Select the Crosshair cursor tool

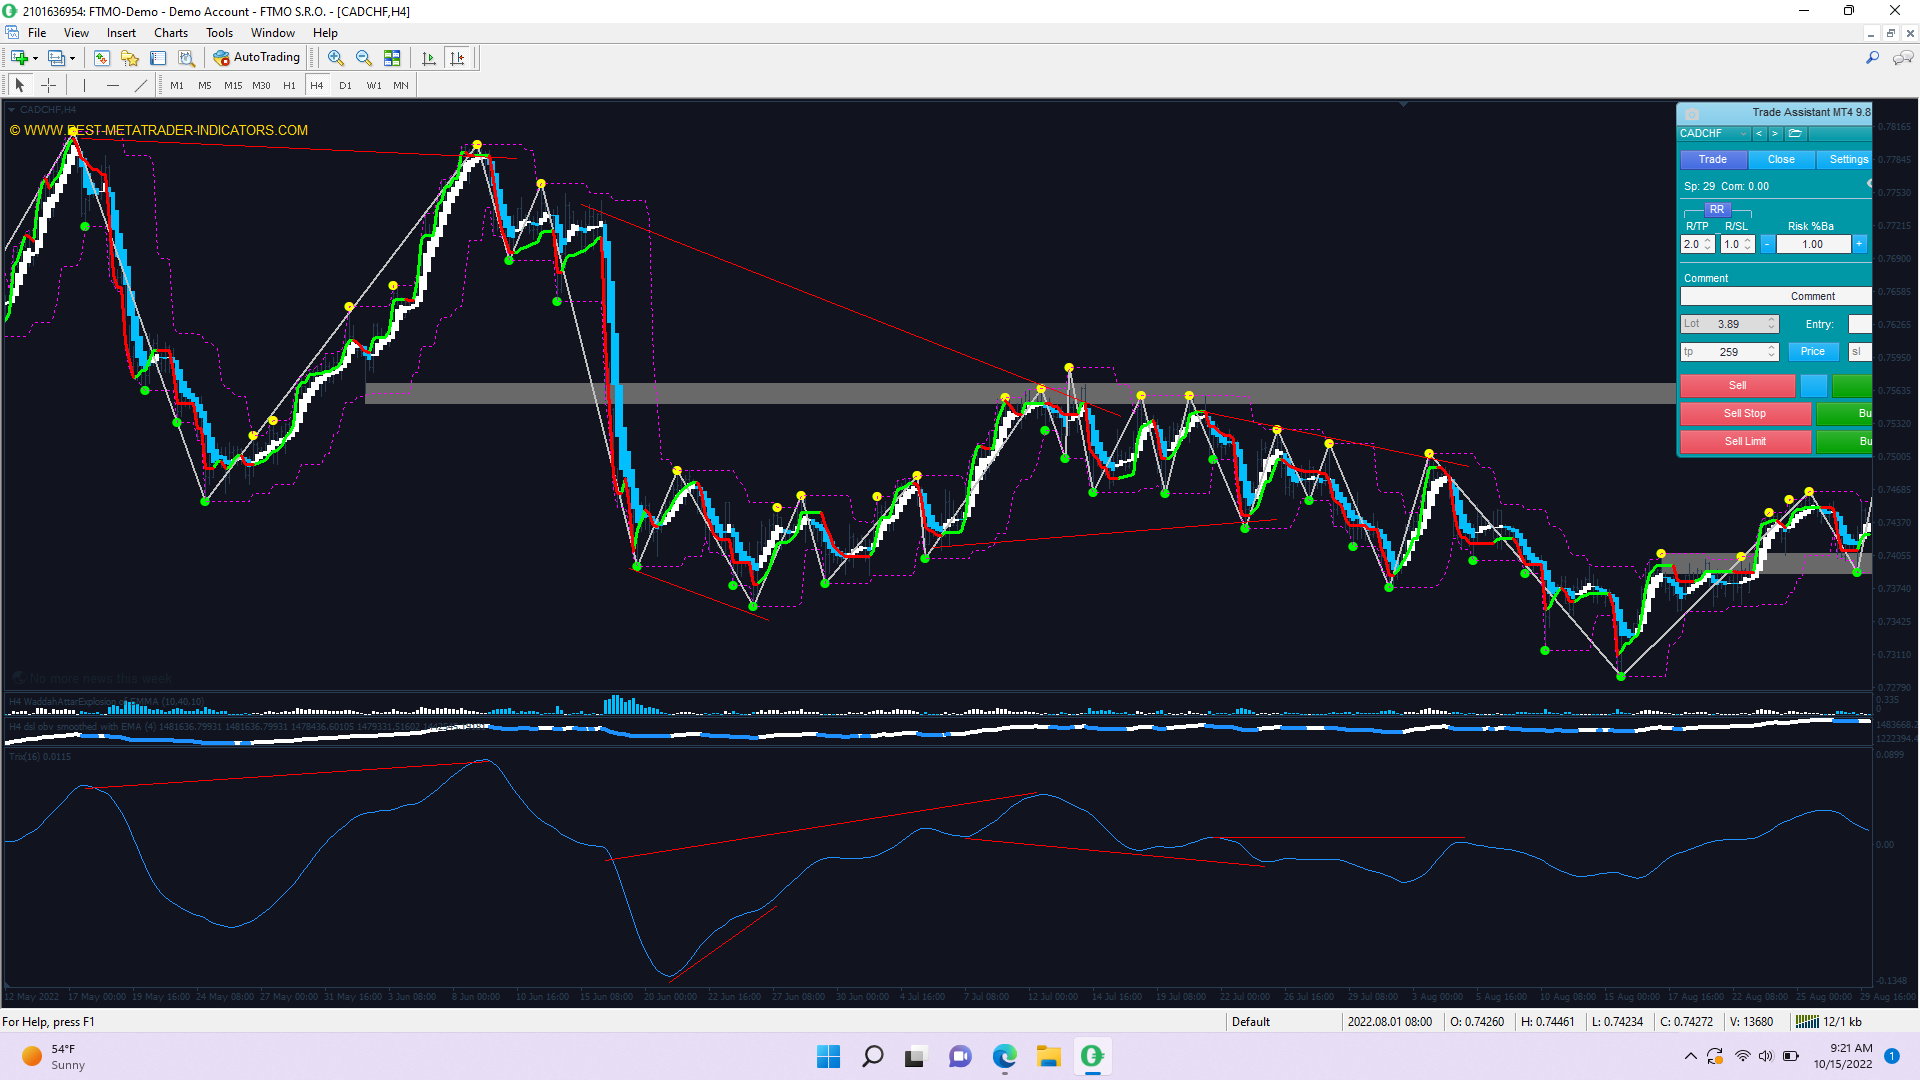coord(48,85)
